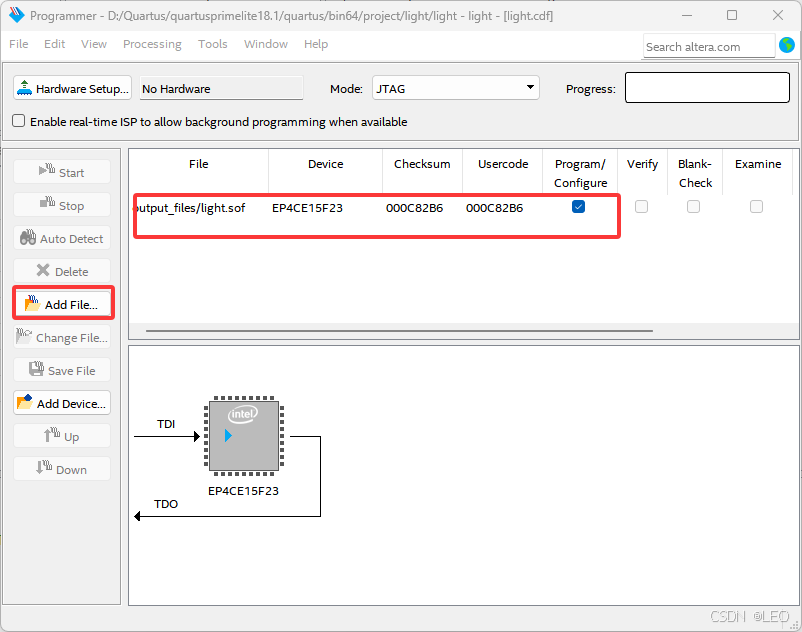The image size is (802, 632).
Task: Click the TDO label in chain diagram
Action: coord(166,504)
